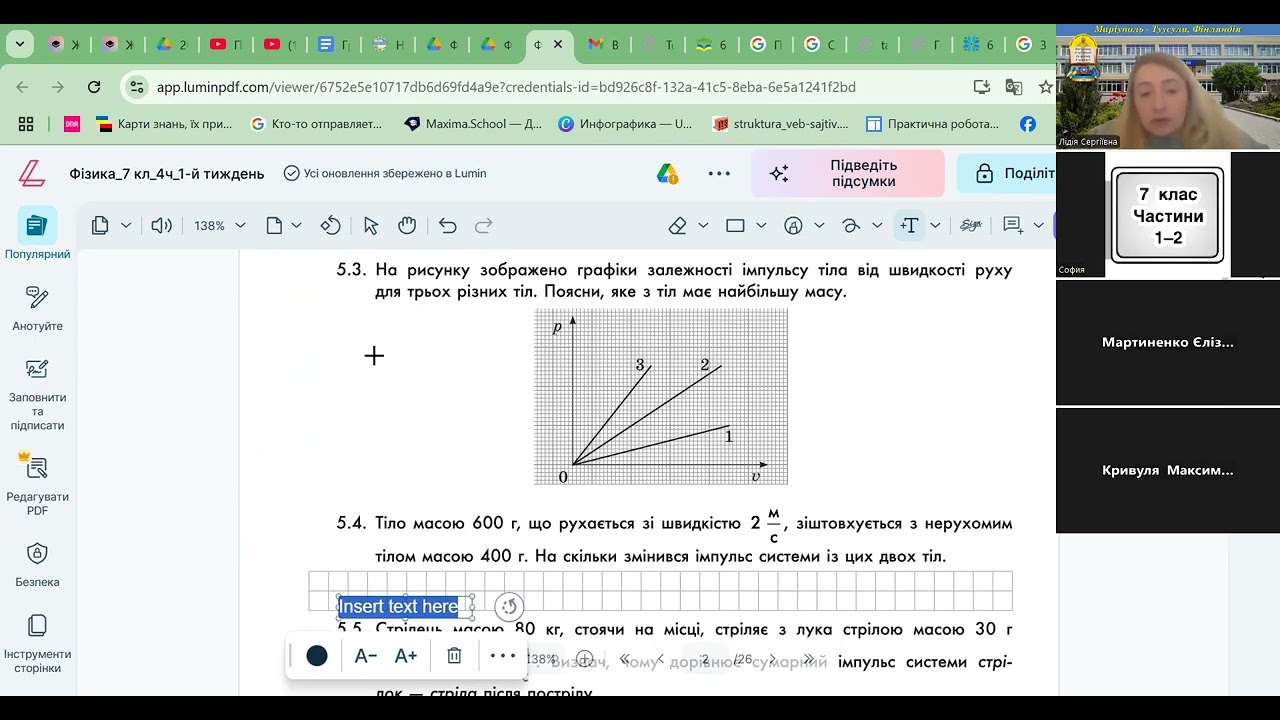
Task: Click the Підведіть підсумки button
Action: (848, 173)
